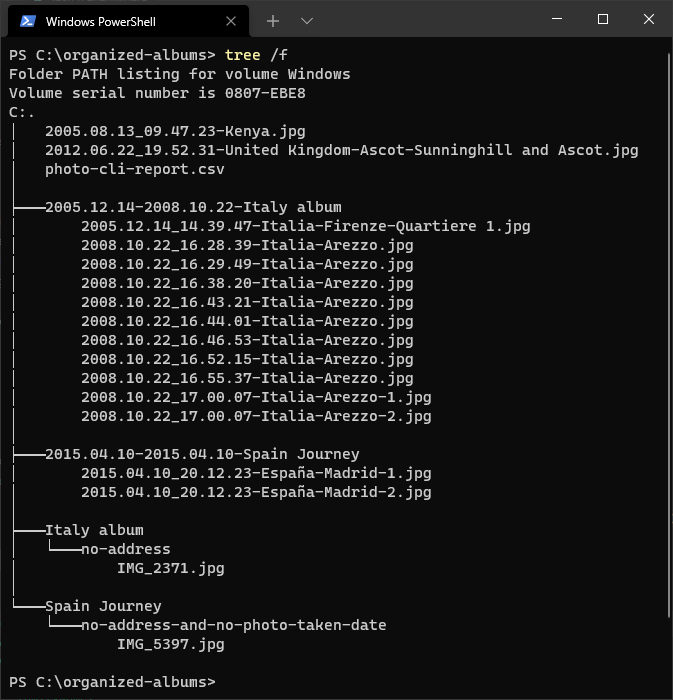Click the terminal vertical scrollbar
This screenshot has height=700, width=673.
(x=669, y=335)
